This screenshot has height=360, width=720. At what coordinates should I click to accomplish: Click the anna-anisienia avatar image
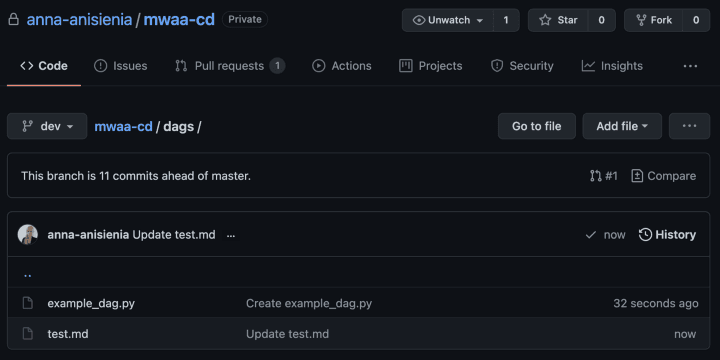[x=28, y=235]
